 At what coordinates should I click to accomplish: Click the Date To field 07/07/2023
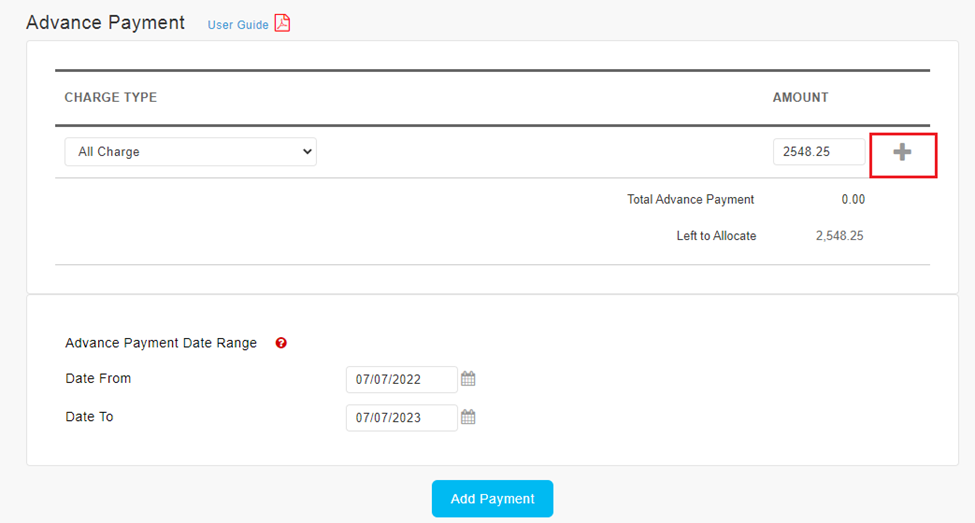[401, 418]
